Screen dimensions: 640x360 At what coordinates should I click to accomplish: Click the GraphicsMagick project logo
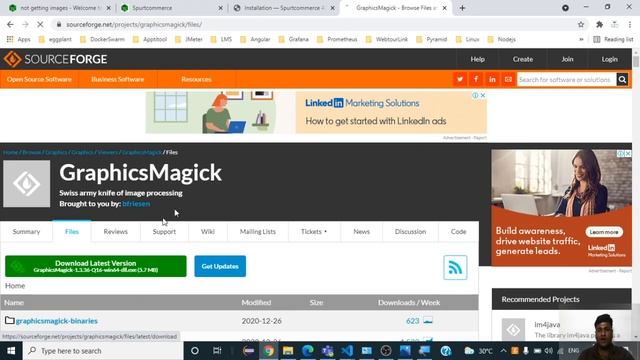tap(27, 184)
